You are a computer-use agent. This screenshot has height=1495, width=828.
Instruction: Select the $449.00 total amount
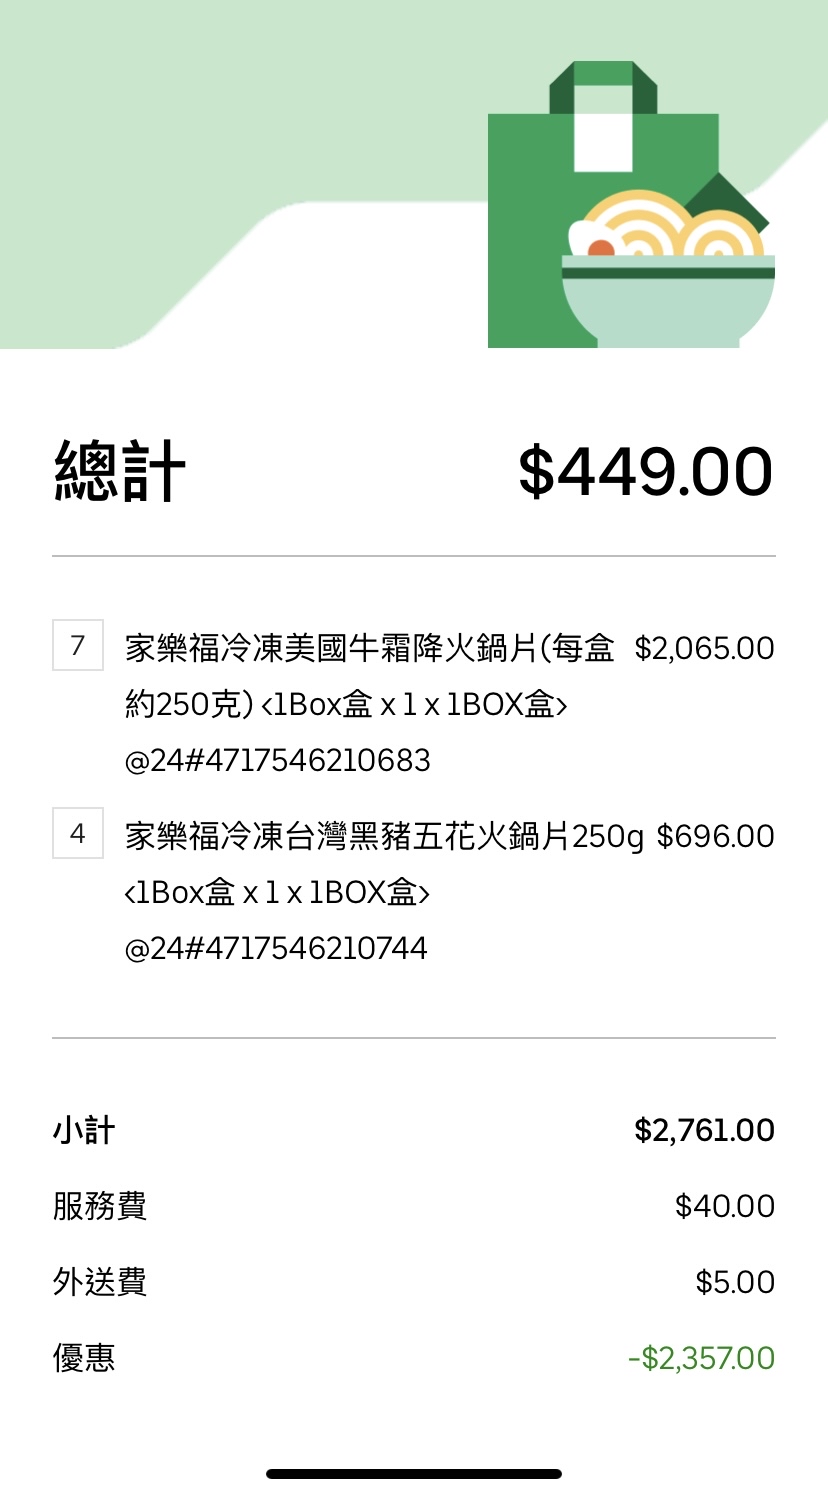[645, 471]
